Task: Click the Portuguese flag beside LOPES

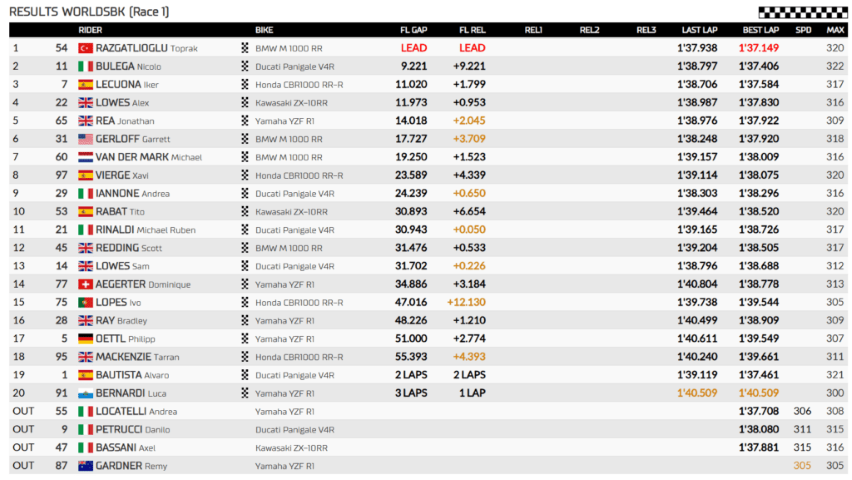Action: coord(85,302)
